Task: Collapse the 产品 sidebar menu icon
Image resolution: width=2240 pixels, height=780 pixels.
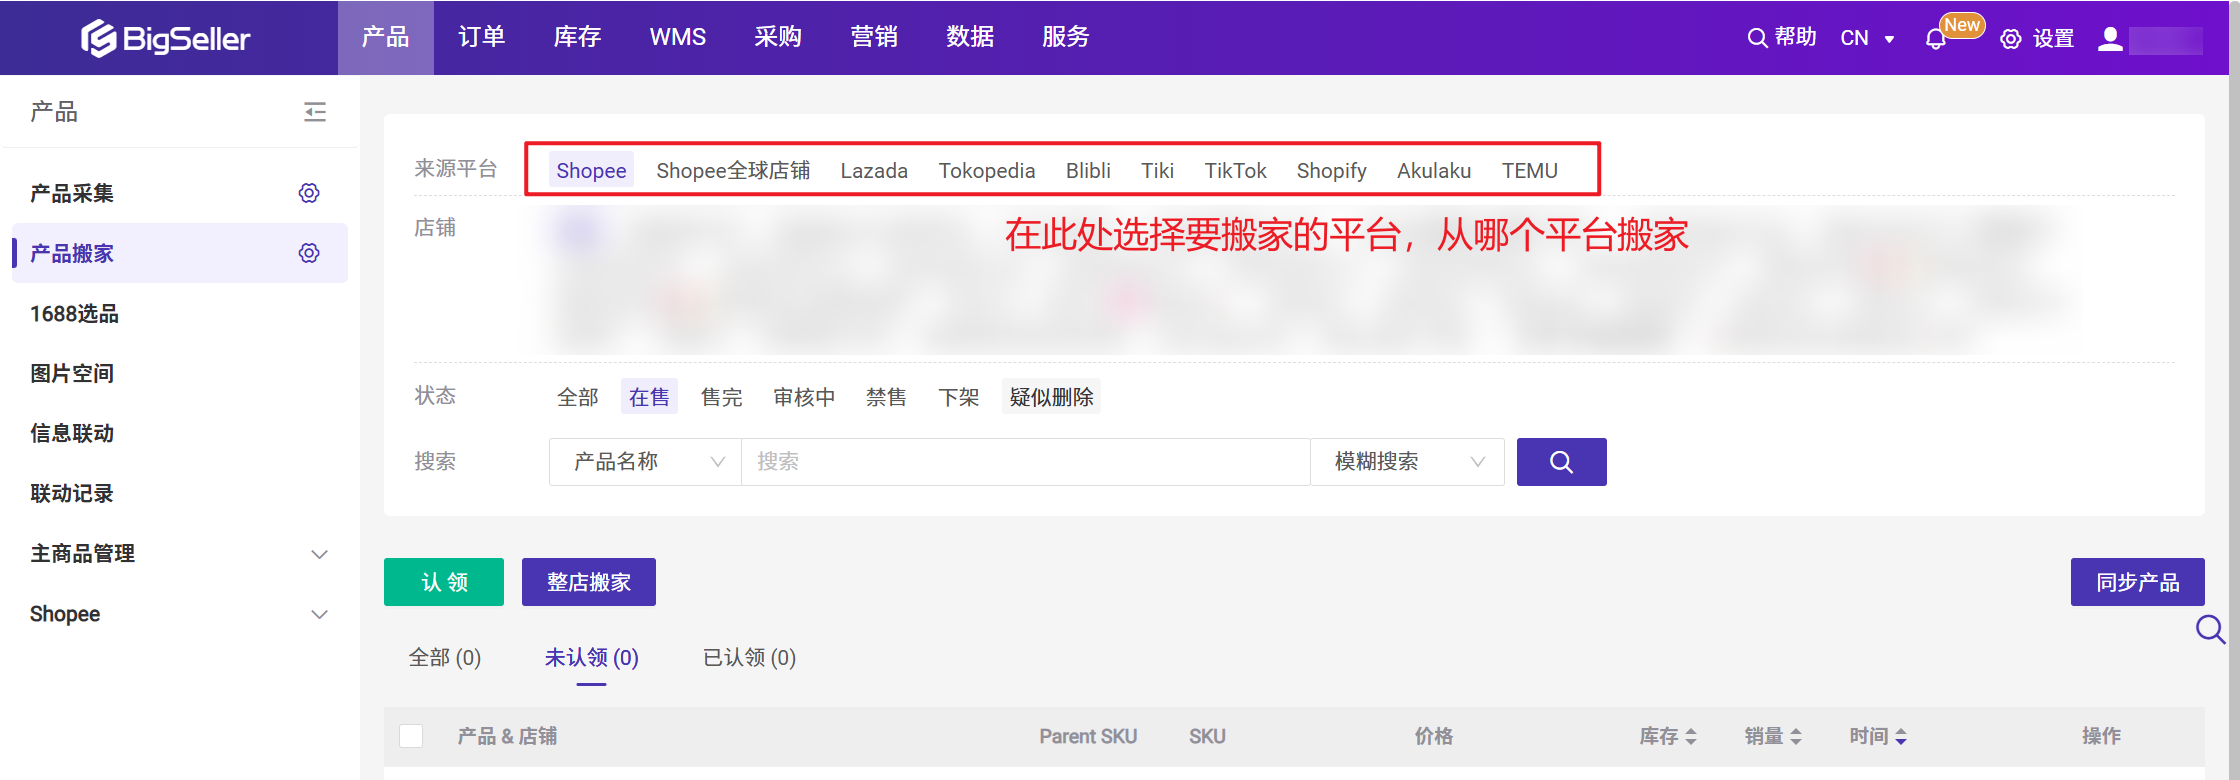Action: [x=315, y=112]
